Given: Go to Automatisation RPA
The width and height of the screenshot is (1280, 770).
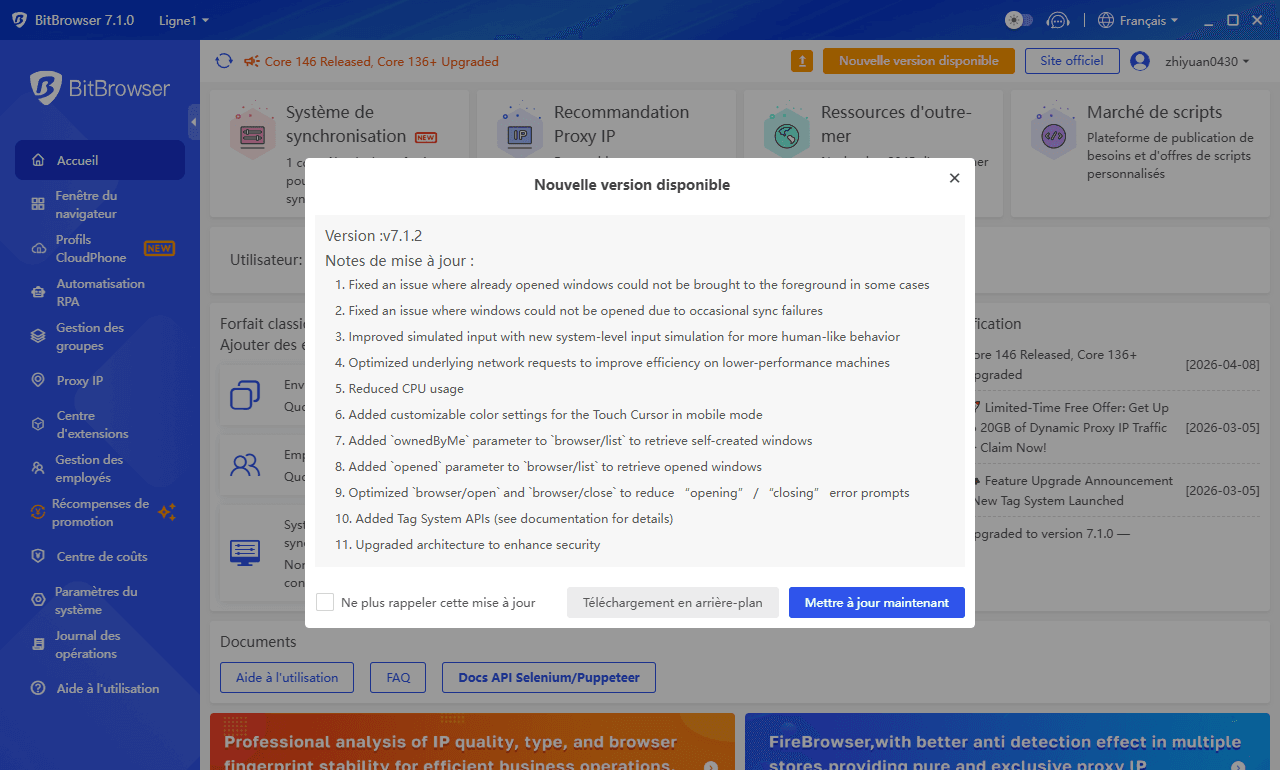Looking at the screenshot, I should 100,292.
